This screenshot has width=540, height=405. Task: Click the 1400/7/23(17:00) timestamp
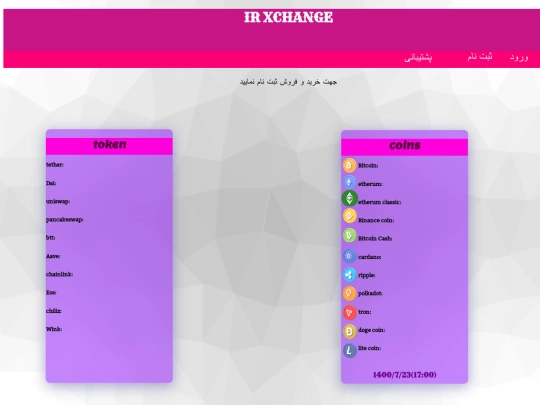click(x=405, y=375)
